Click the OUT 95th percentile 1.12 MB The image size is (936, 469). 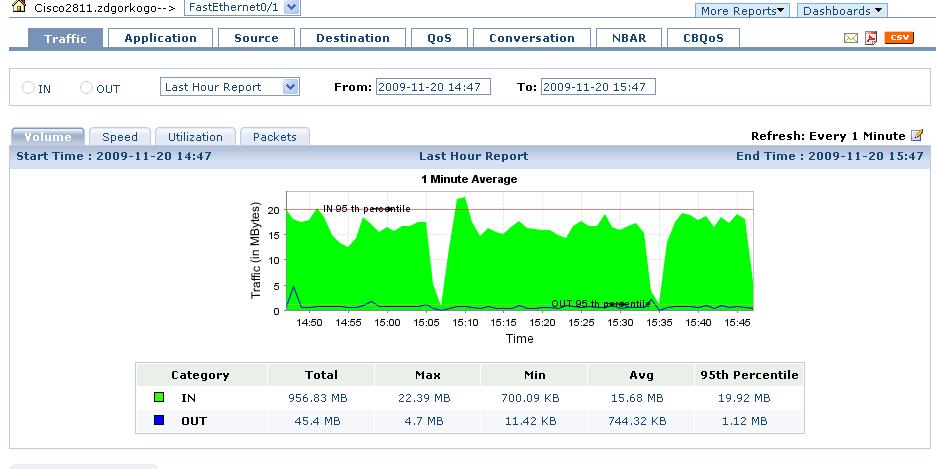[x=744, y=421]
